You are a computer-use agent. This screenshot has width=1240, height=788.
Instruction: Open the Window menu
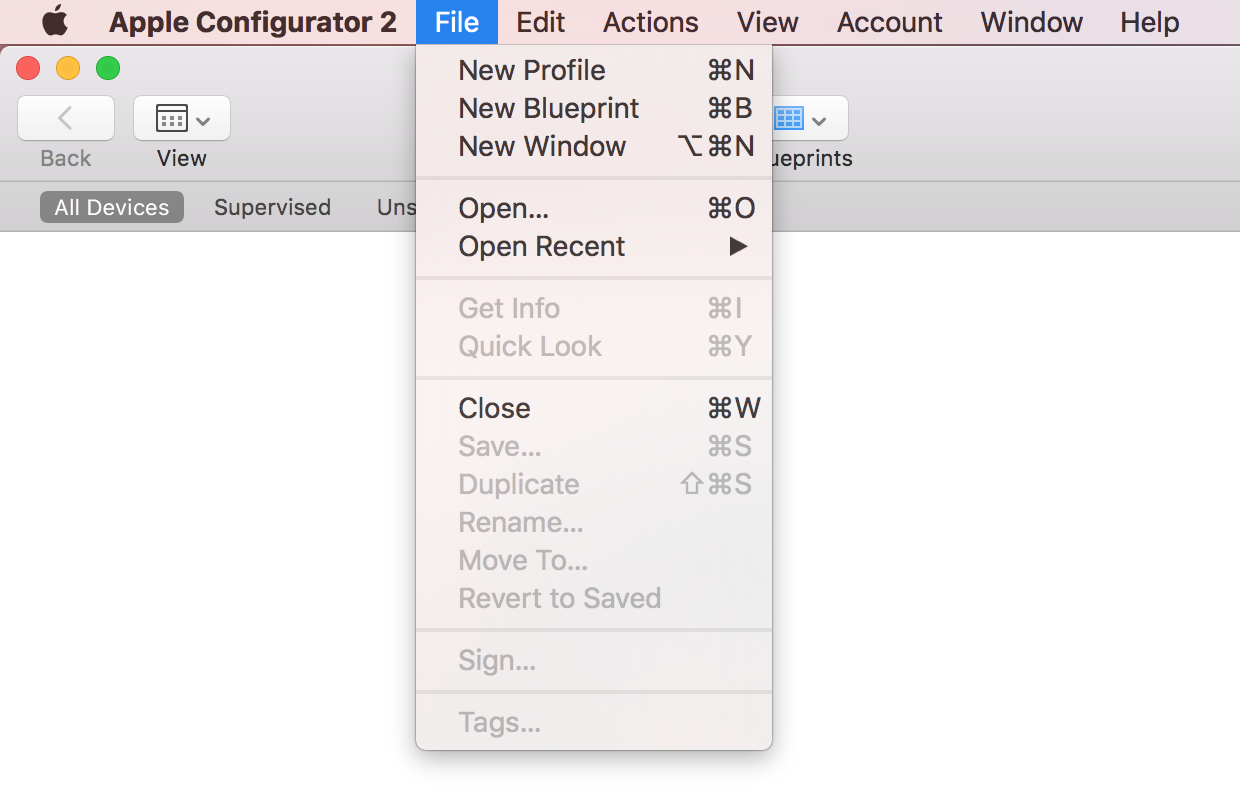(x=1032, y=22)
